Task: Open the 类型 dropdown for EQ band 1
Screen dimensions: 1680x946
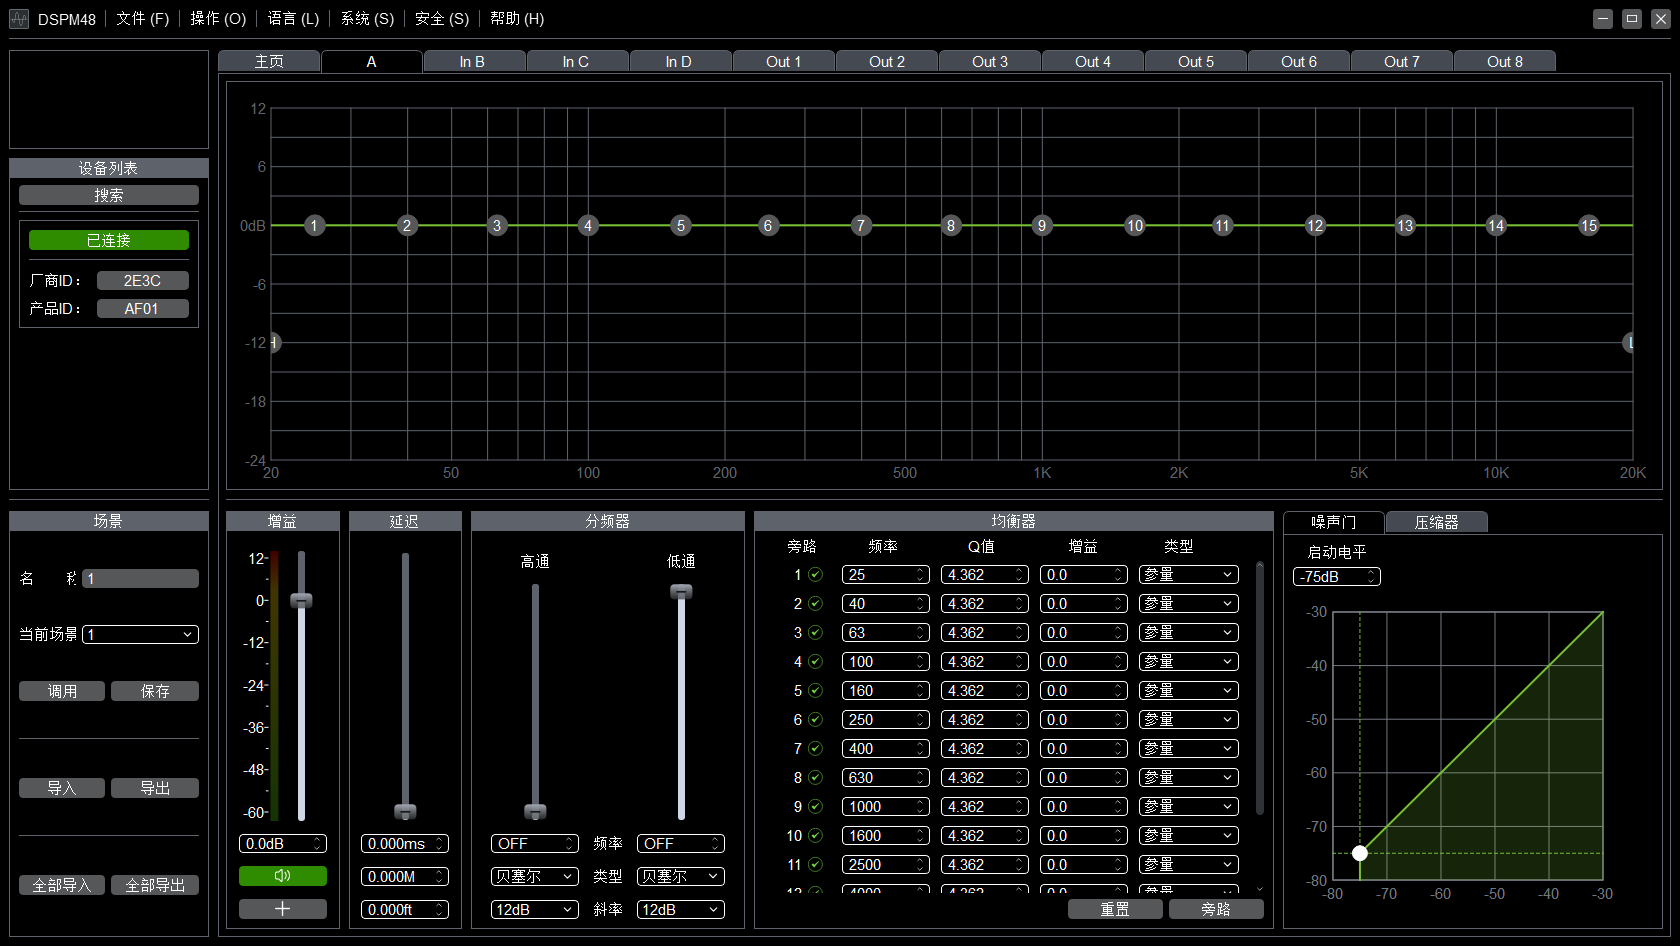Action: (1187, 574)
